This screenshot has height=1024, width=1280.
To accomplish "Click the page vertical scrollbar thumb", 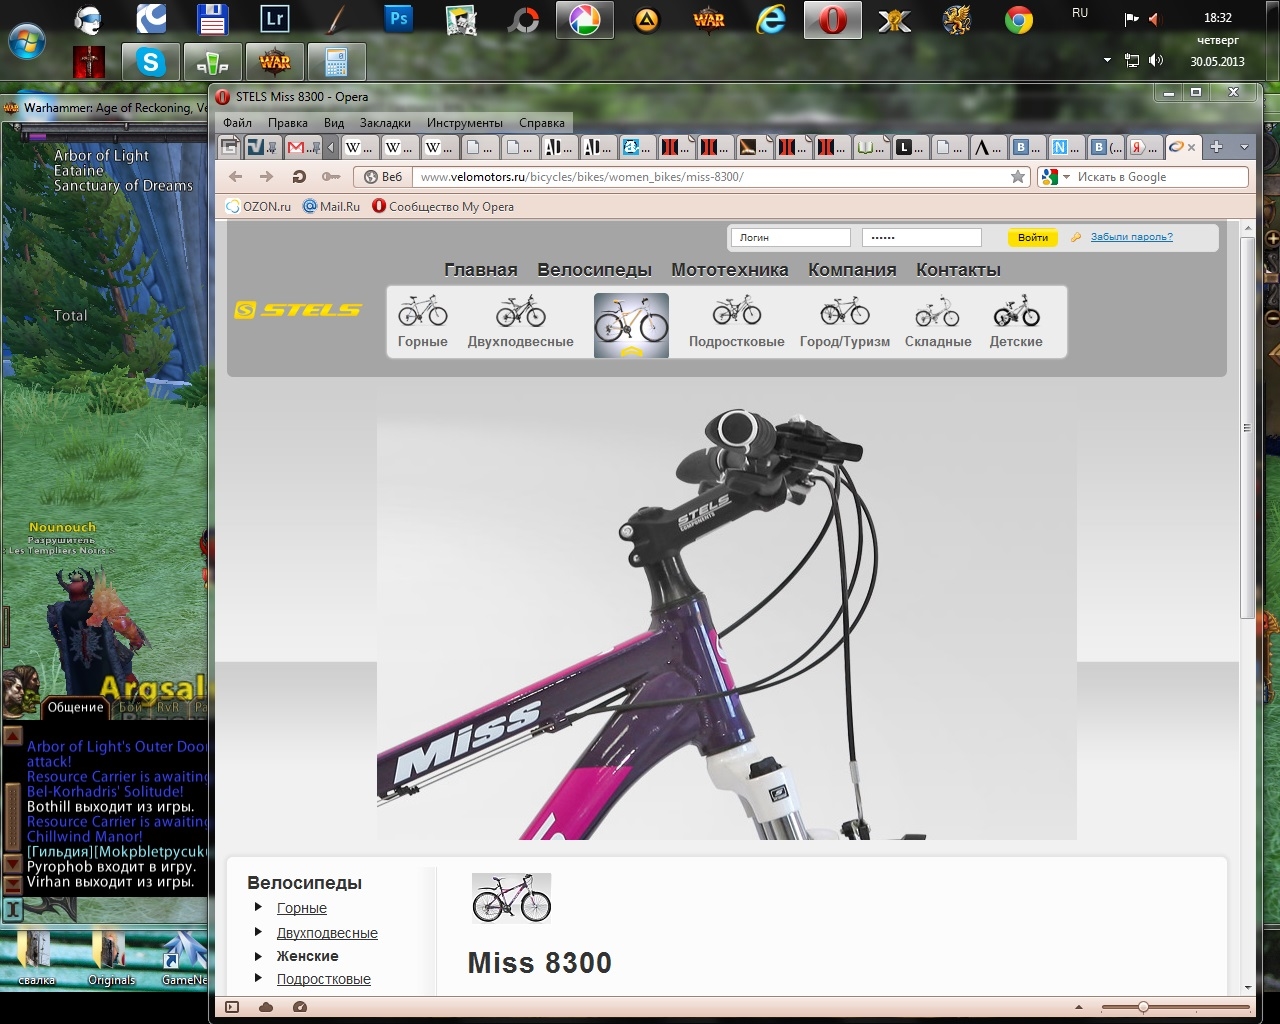I will click(x=1247, y=428).
